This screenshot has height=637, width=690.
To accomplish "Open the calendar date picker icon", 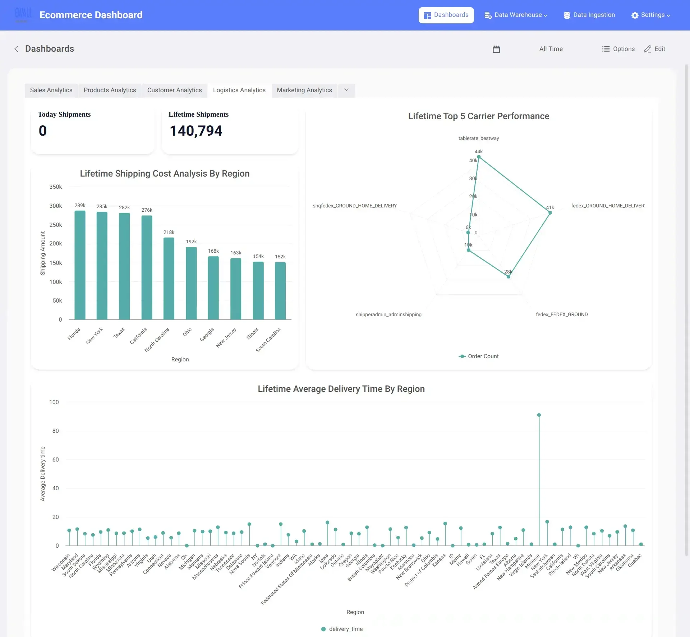I will pos(496,49).
